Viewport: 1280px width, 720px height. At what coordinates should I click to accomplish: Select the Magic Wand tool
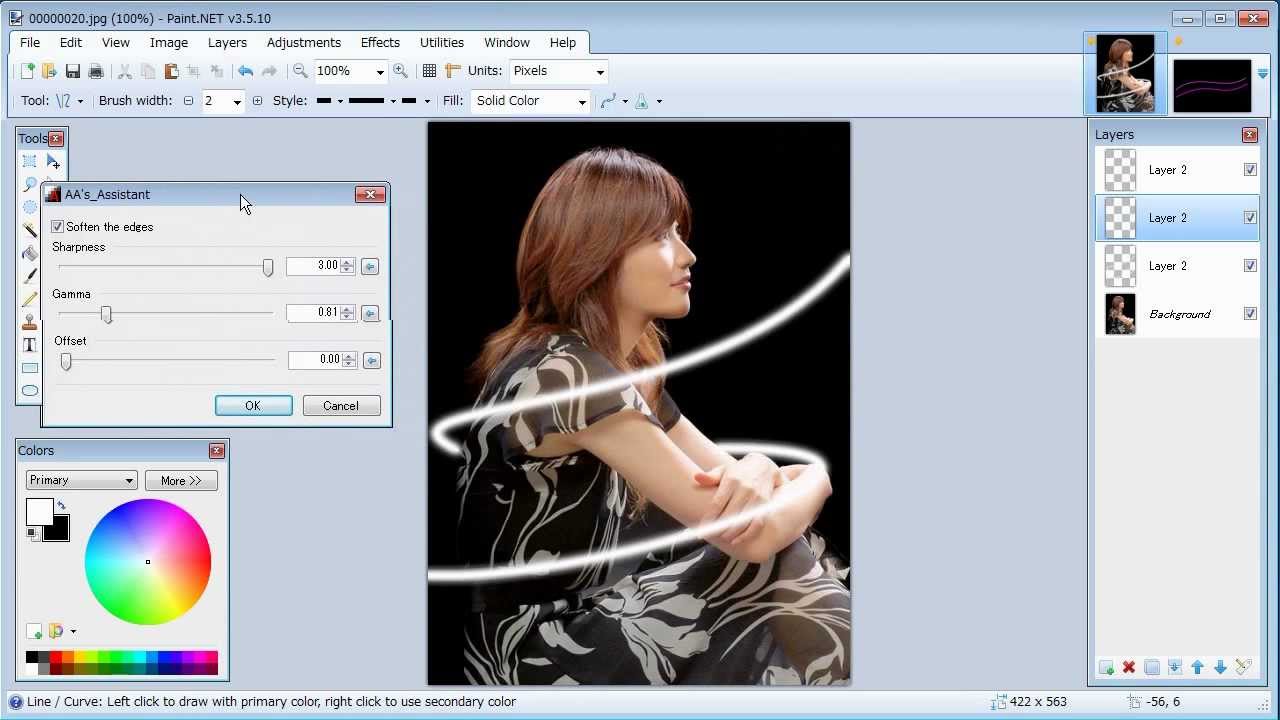[x=29, y=230]
